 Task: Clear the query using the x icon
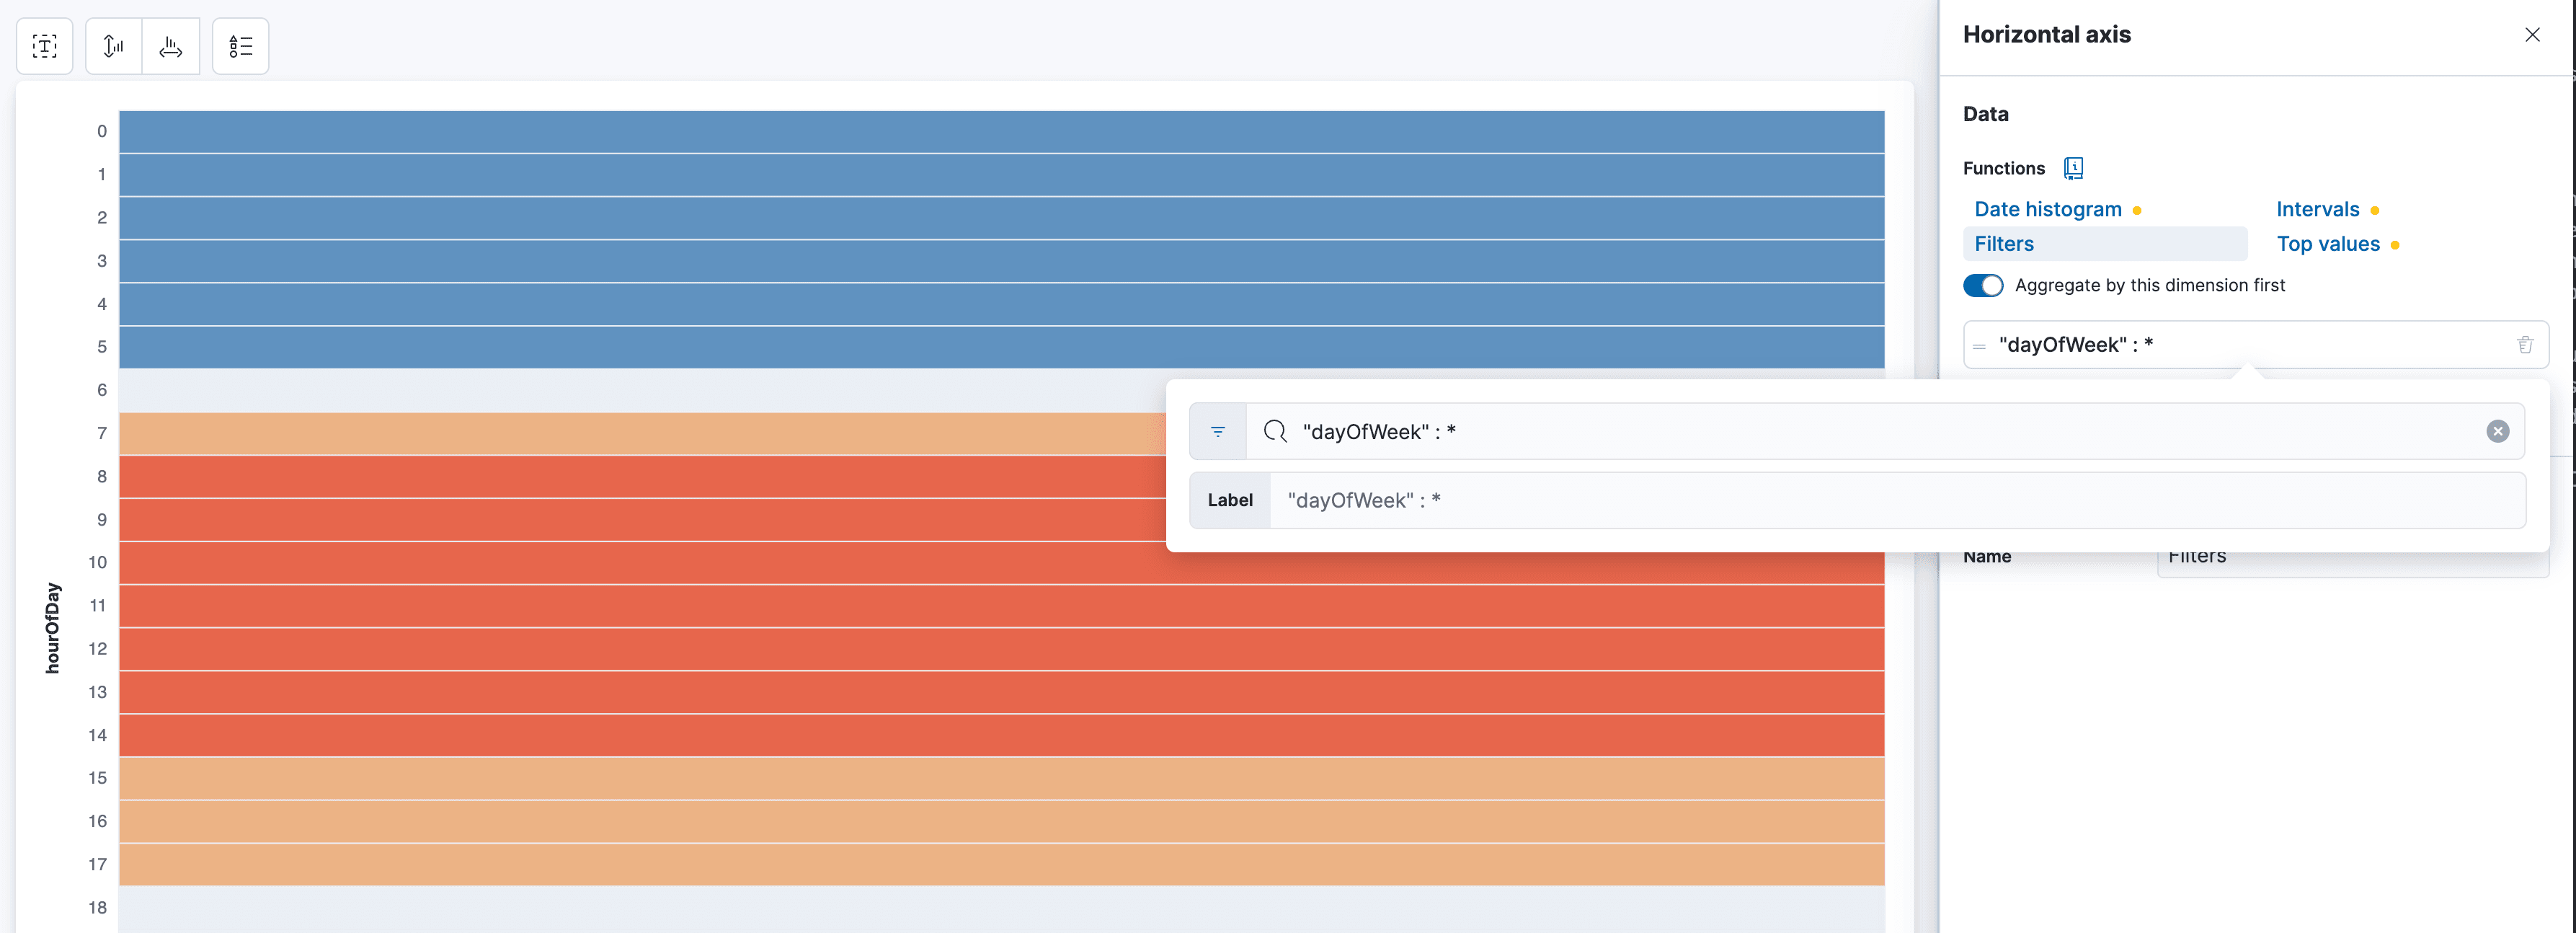(x=2498, y=431)
